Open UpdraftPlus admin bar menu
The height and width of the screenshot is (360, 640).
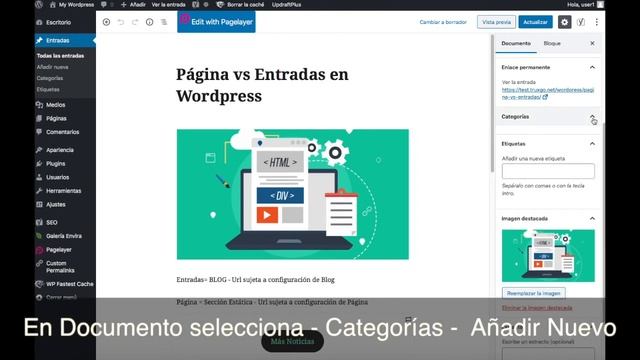(286, 4)
